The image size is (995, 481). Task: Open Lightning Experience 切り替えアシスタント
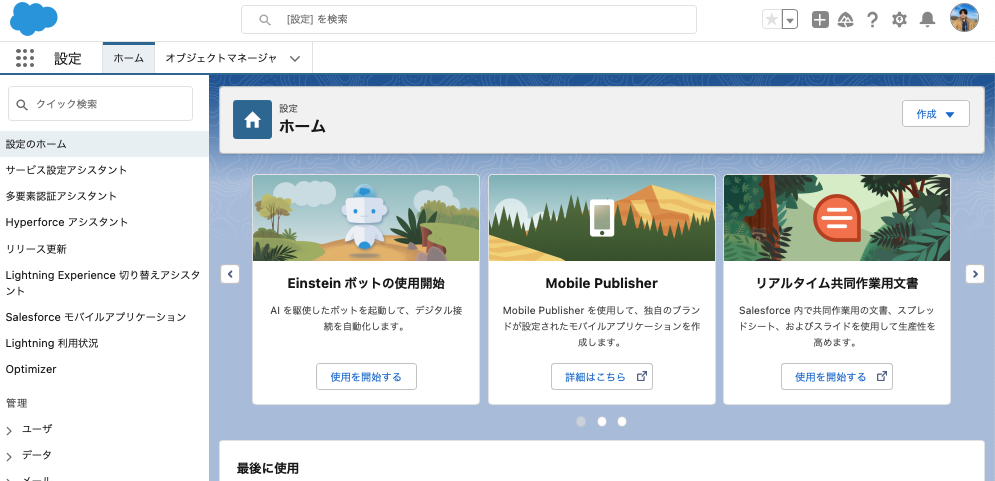tap(104, 283)
